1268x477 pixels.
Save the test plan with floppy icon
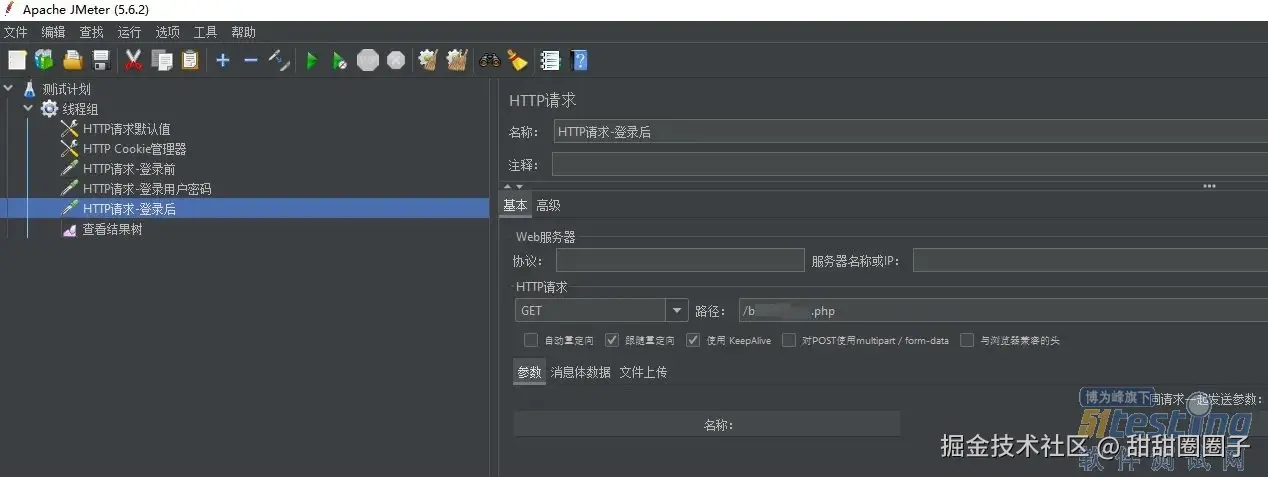click(100, 60)
